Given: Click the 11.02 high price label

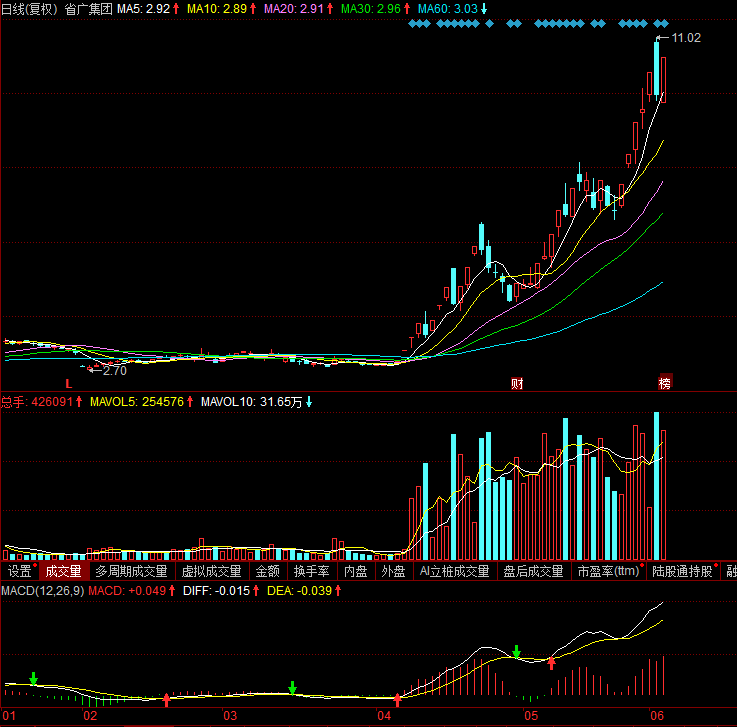Looking at the screenshot, I should 686,38.
